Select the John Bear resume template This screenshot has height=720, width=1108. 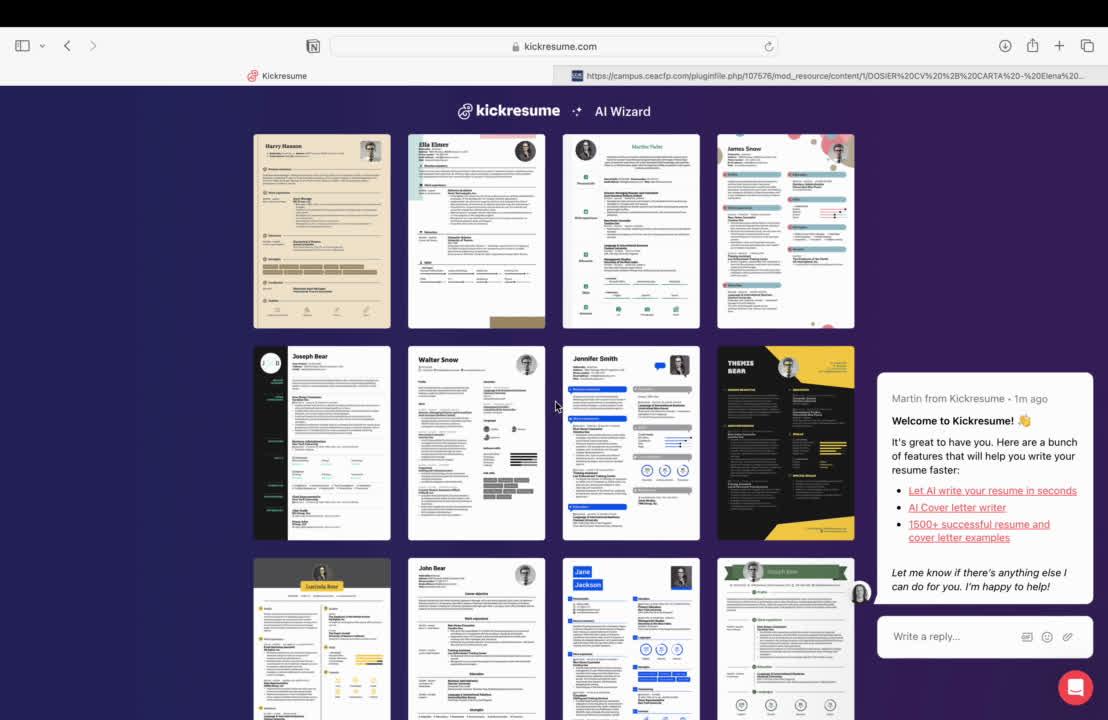tap(476, 639)
